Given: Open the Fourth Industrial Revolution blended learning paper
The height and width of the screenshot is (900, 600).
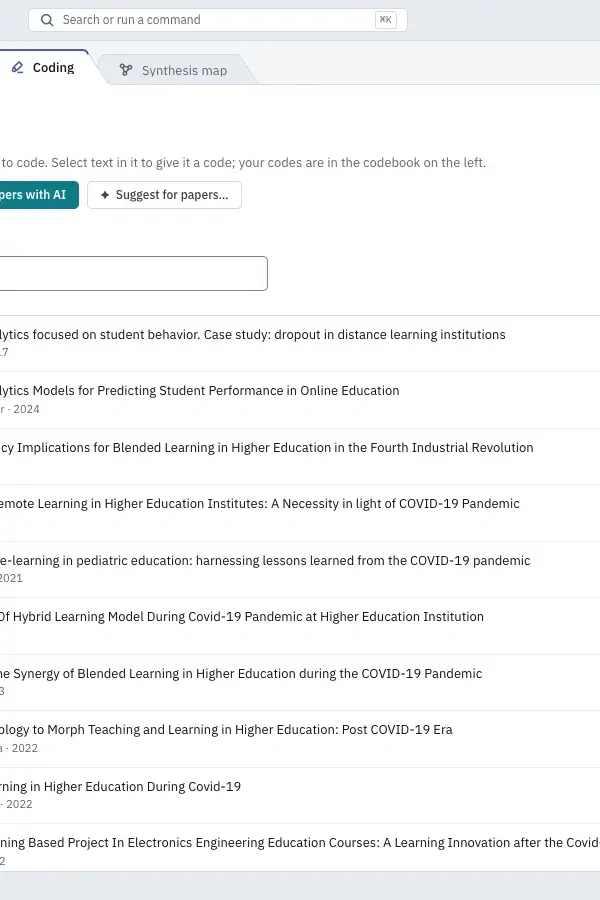Looking at the screenshot, I should 300,456.
